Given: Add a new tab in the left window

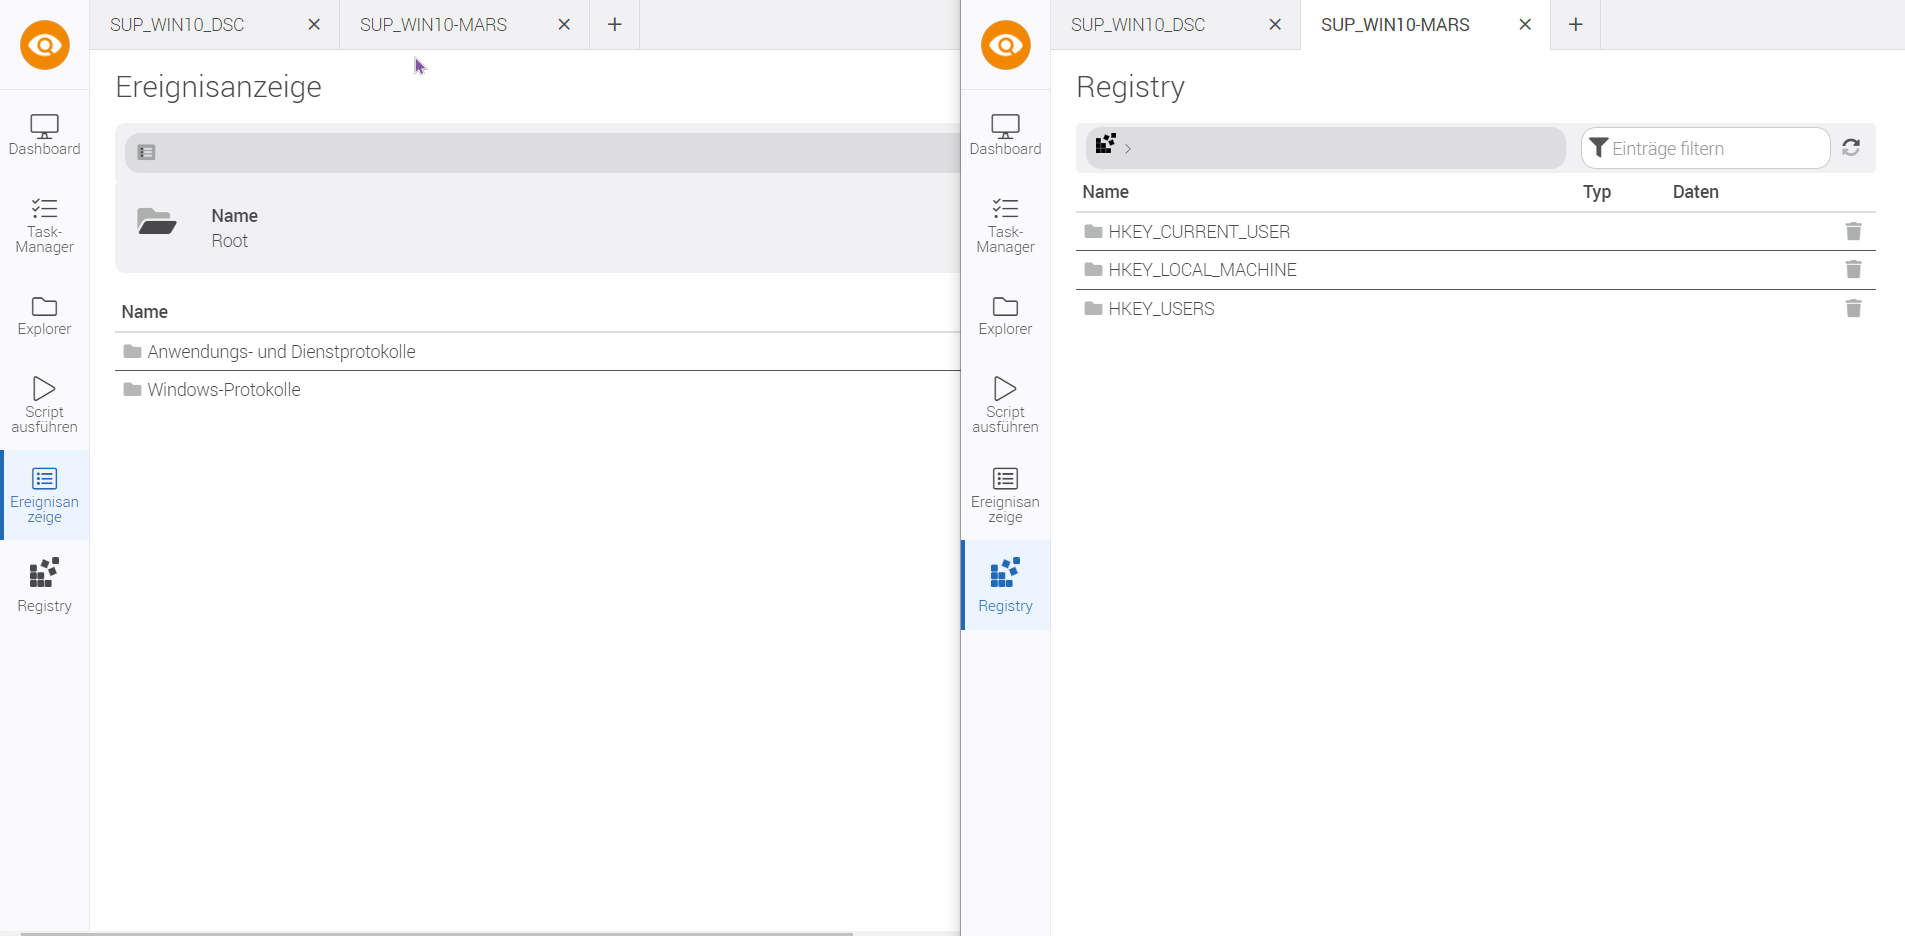Looking at the screenshot, I should coord(615,25).
